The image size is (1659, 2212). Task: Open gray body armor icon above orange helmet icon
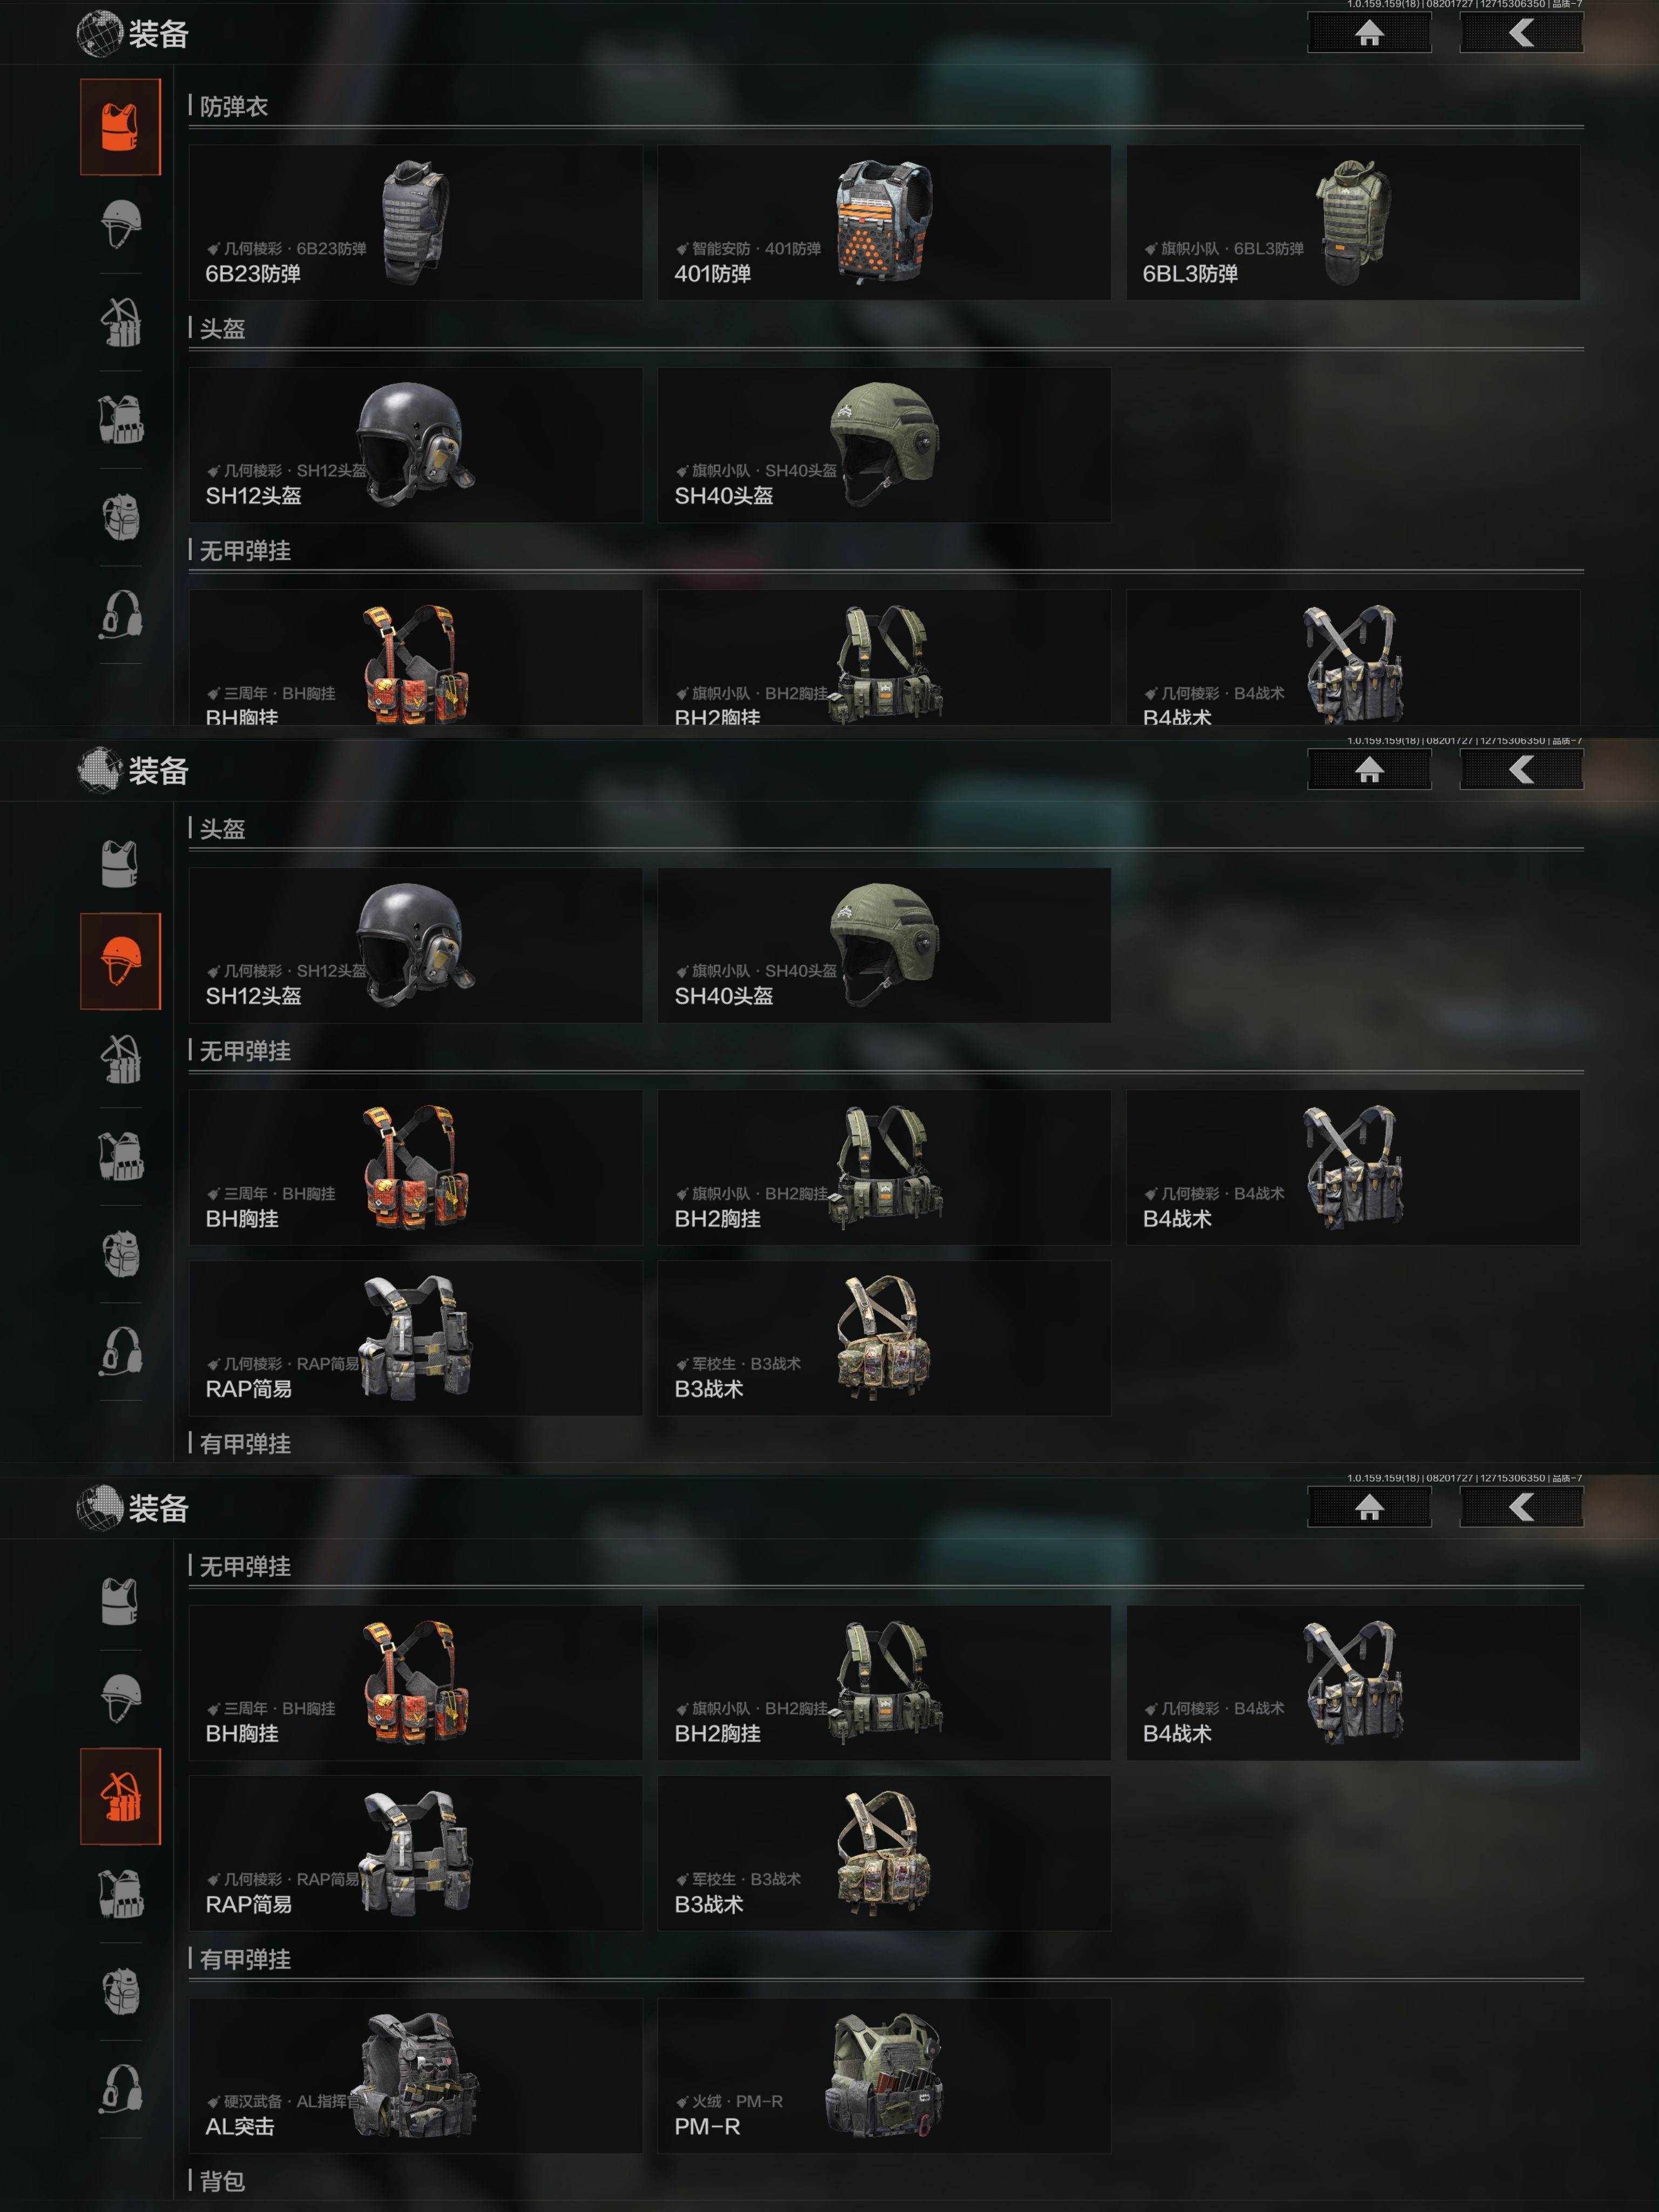(x=120, y=864)
